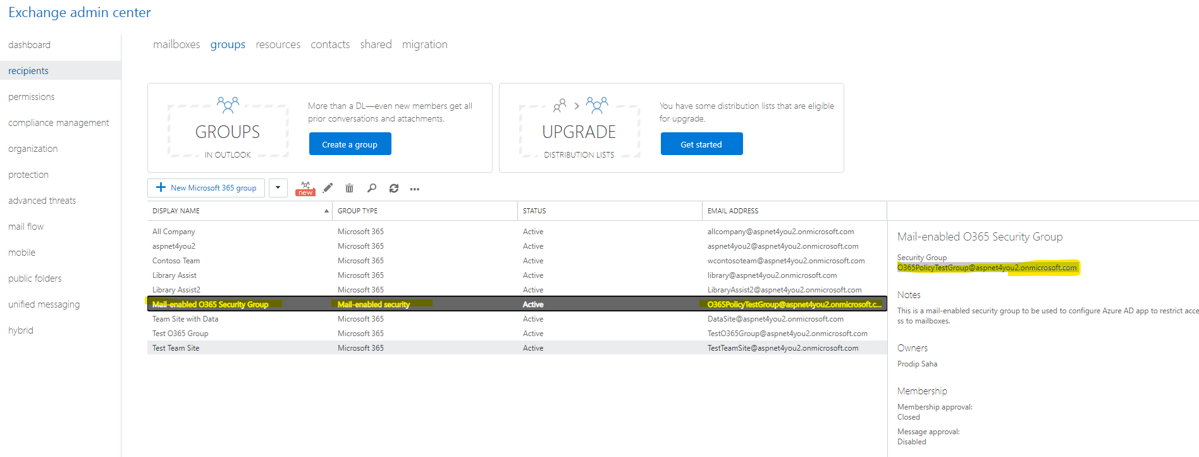Click the Group Type column header
This screenshot has height=457, width=1199.
pos(425,210)
